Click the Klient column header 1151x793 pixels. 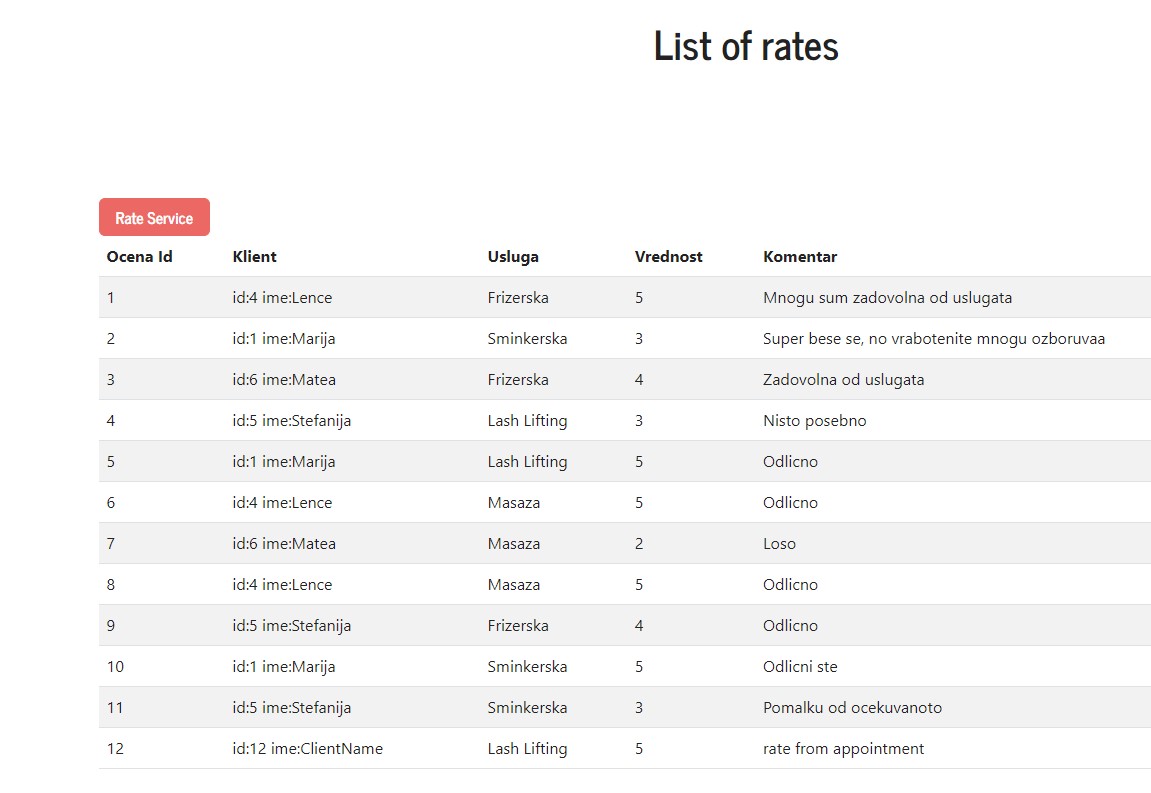(254, 256)
